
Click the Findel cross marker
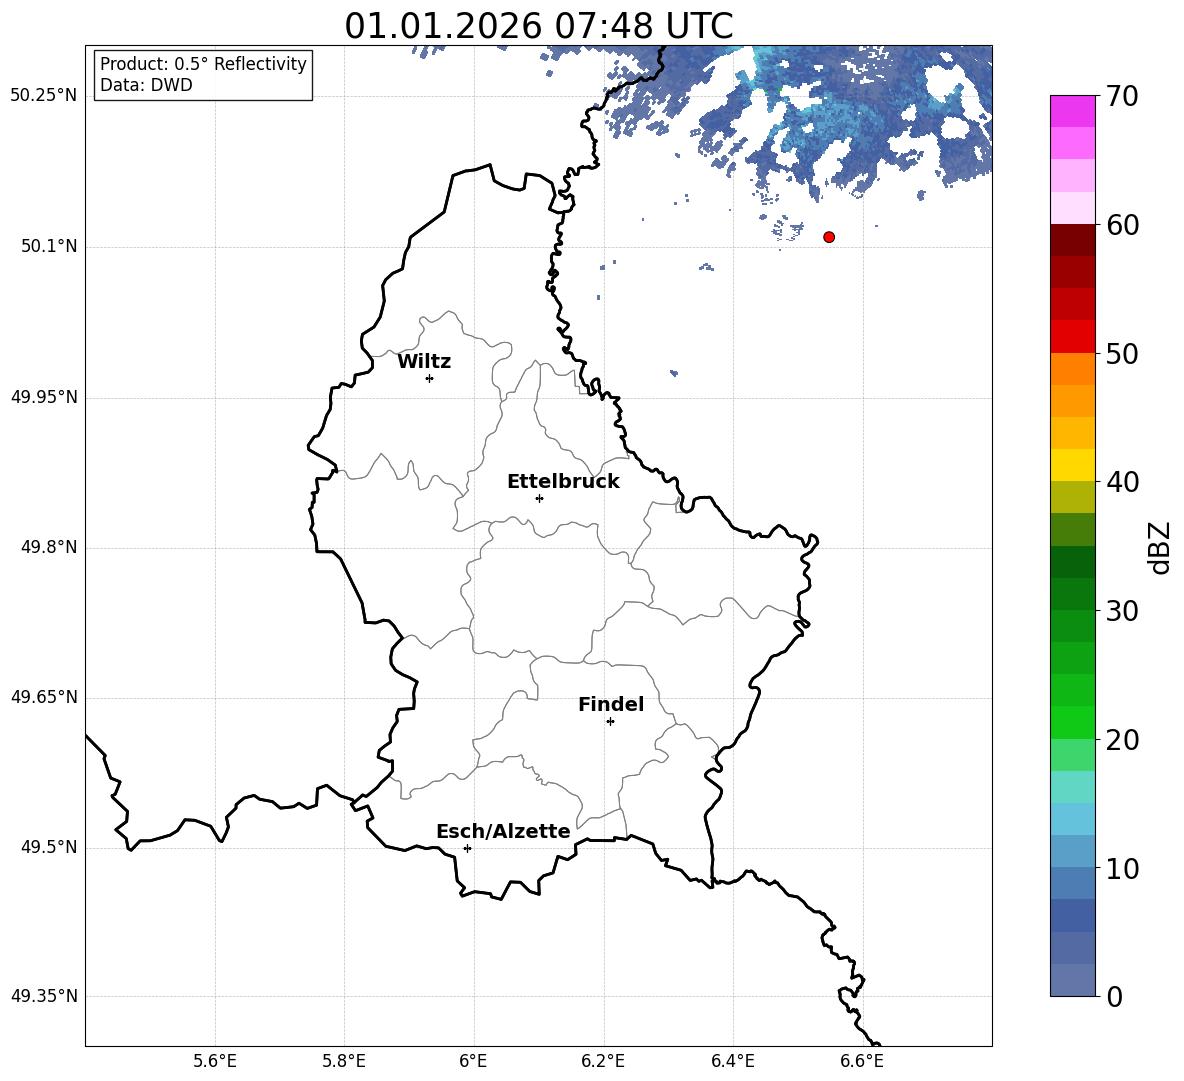610,722
